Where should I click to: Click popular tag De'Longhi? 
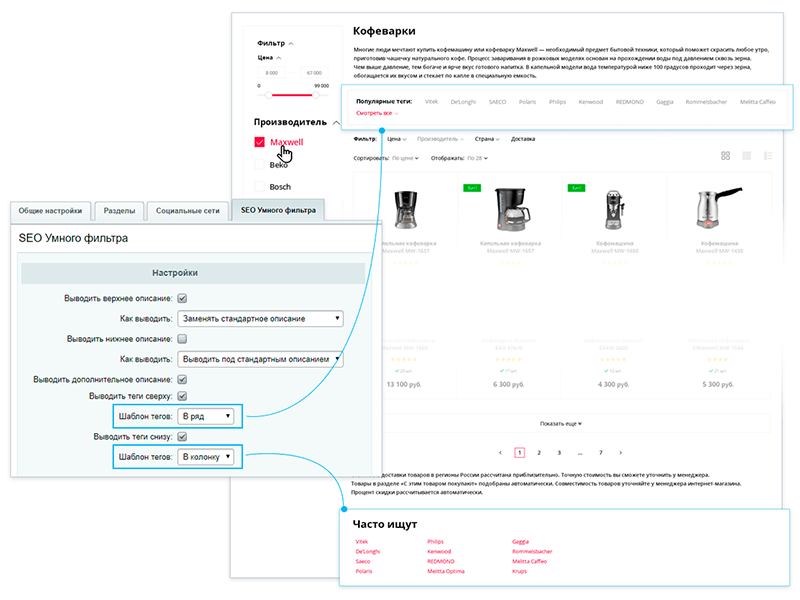pos(463,102)
